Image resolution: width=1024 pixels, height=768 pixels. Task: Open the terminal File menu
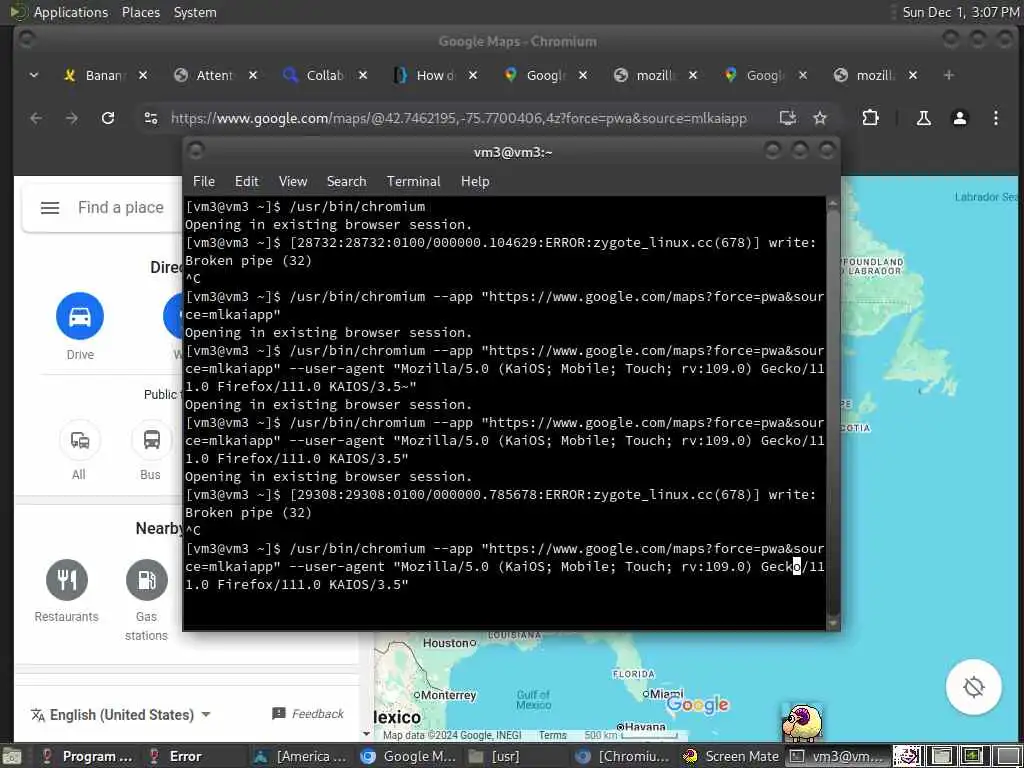point(204,182)
